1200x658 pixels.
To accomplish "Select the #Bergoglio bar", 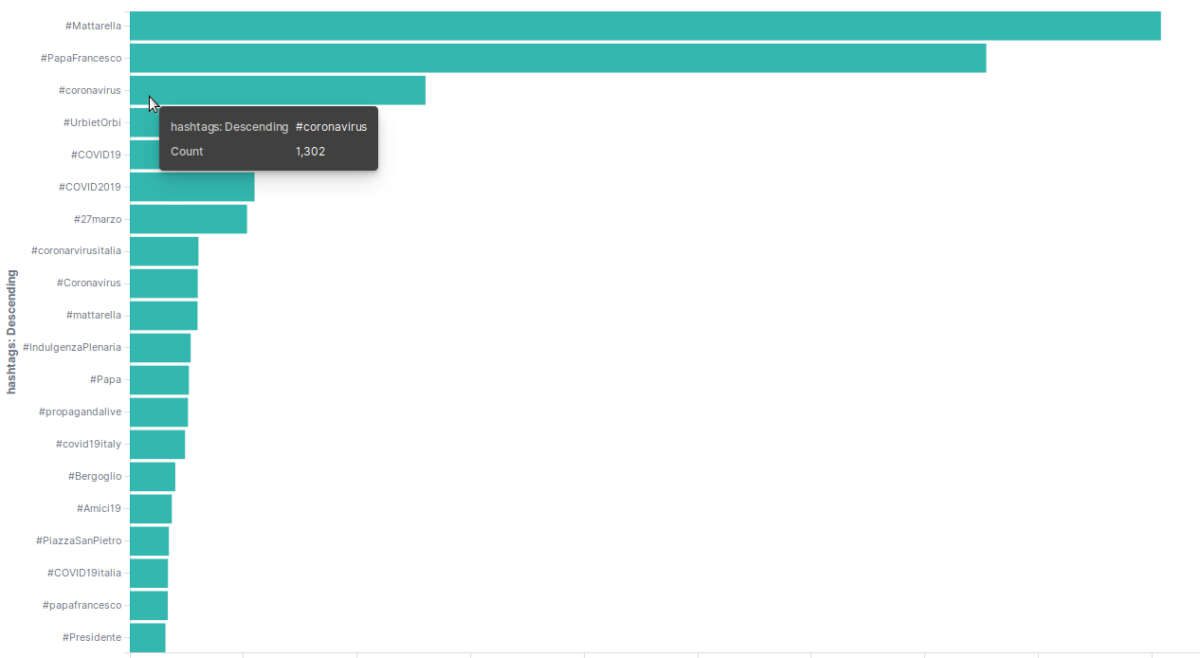I will pyautogui.click(x=152, y=476).
